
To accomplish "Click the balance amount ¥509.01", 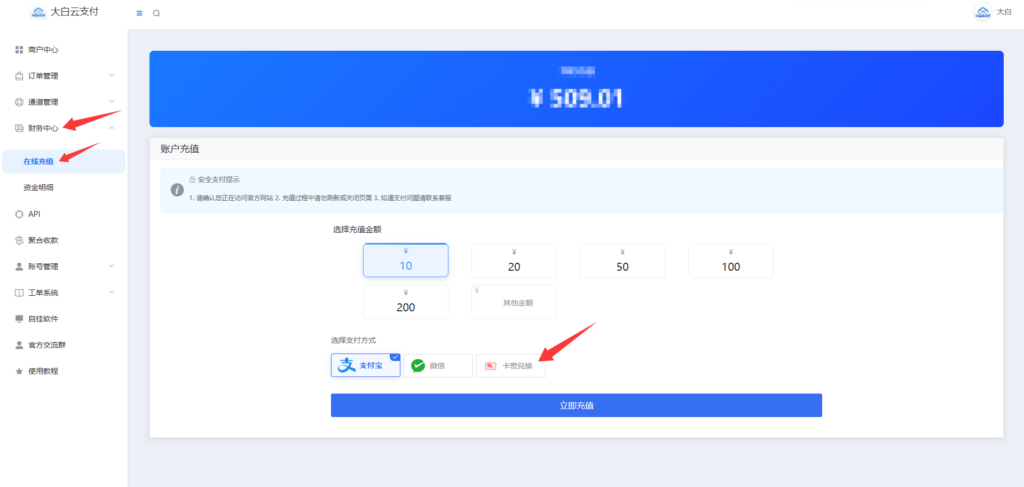I will click(x=577, y=98).
